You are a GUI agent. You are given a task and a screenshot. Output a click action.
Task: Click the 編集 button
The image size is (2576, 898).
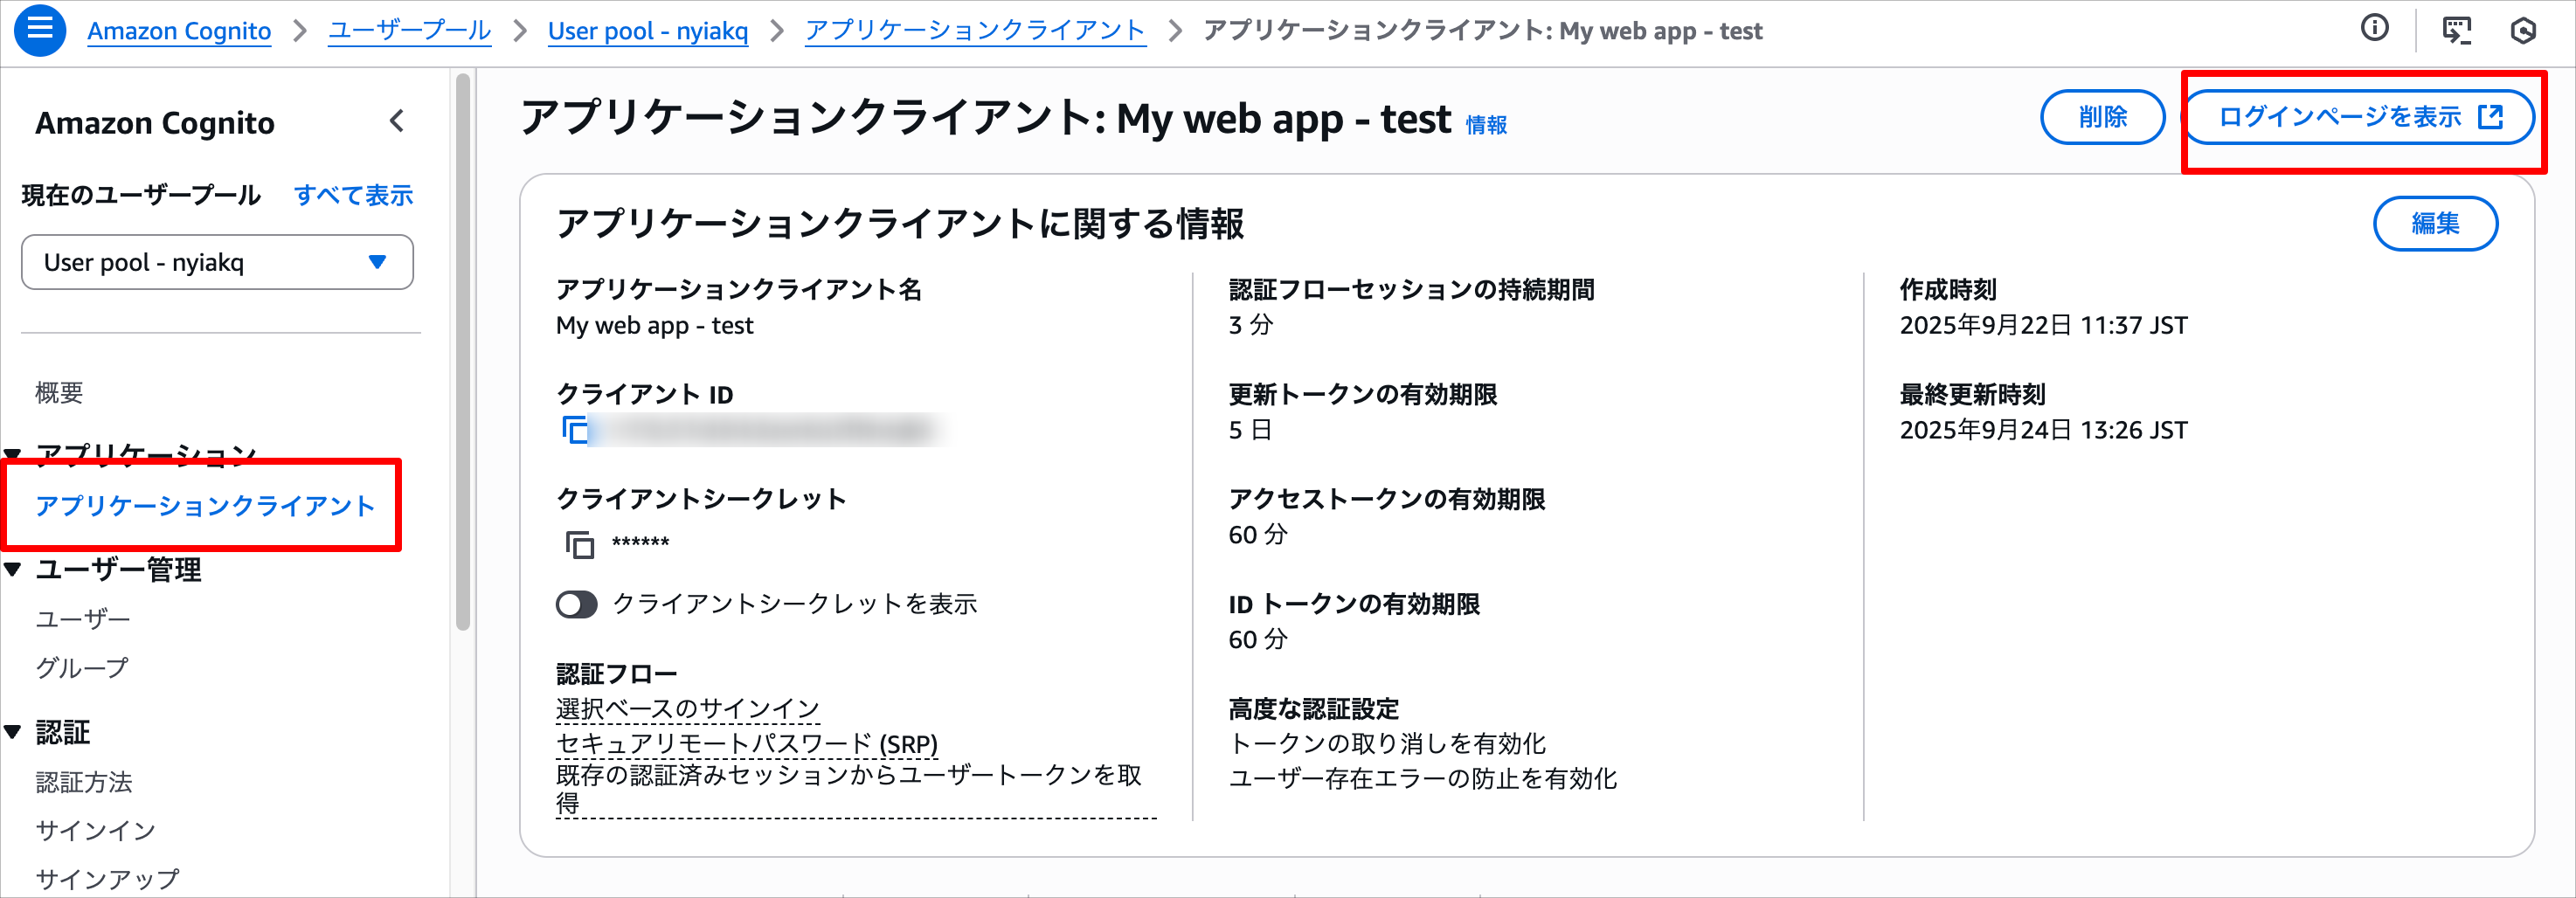pyautogui.click(x=2435, y=223)
